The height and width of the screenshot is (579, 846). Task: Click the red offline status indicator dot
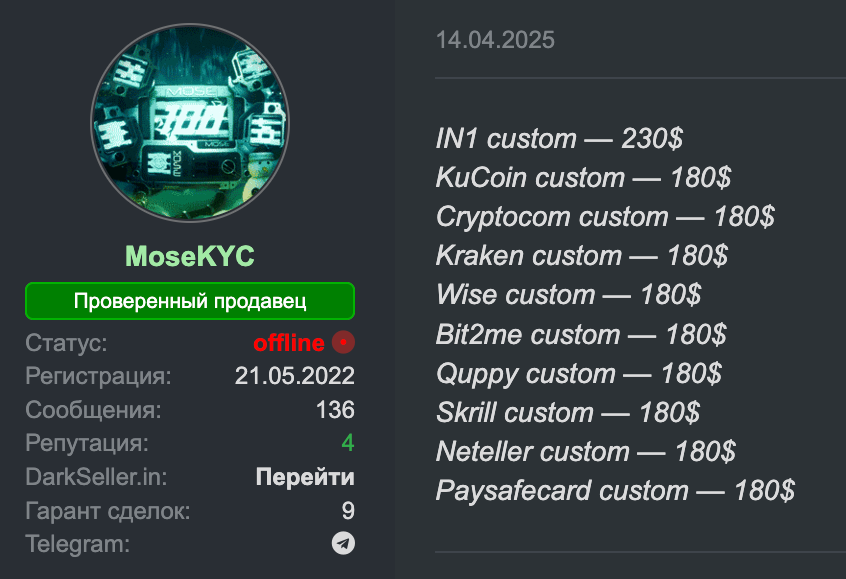342,342
